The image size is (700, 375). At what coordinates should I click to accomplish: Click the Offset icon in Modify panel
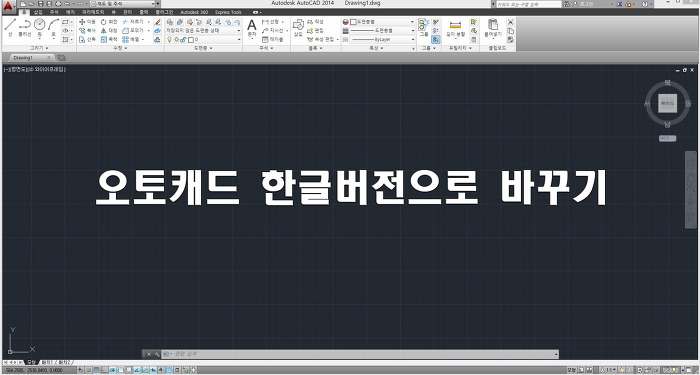(x=158, y=39)
